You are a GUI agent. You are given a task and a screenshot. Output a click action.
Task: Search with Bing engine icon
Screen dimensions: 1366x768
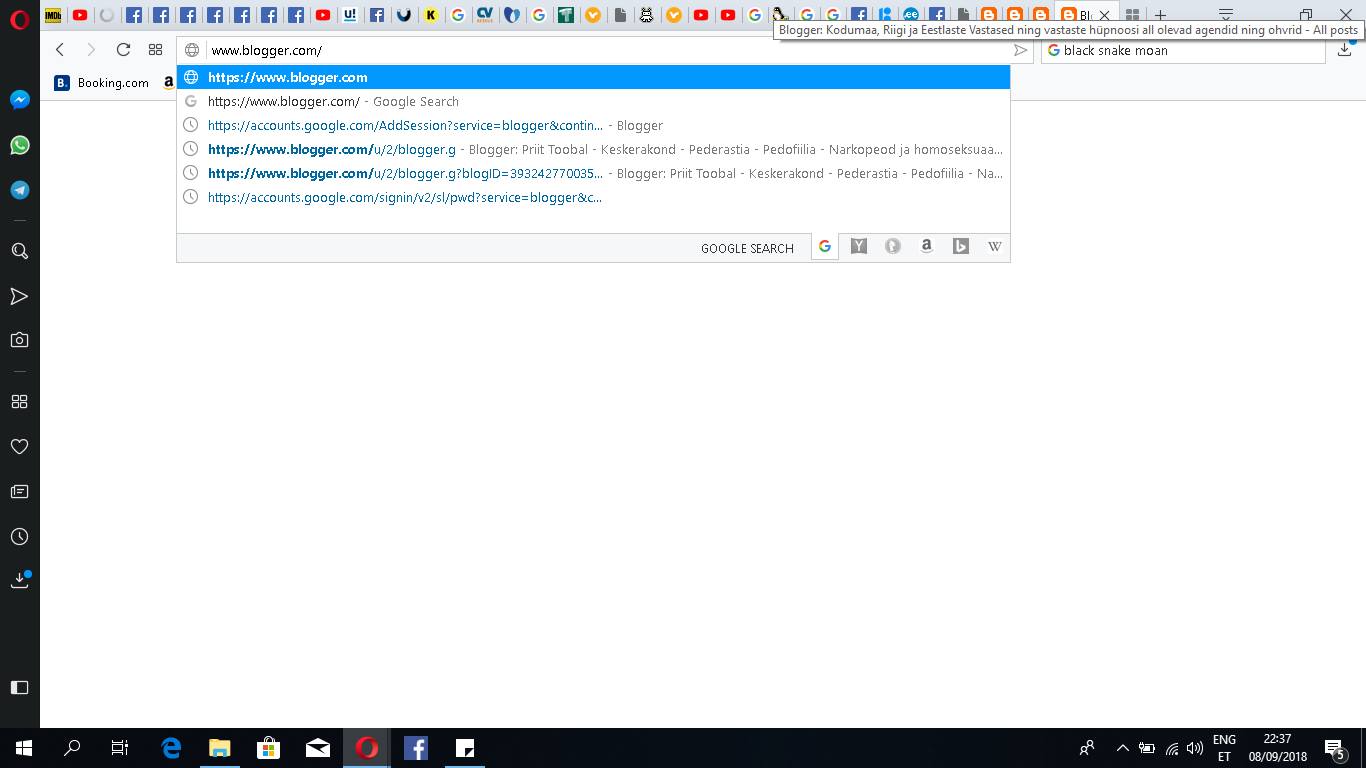(x=961, y=247)
